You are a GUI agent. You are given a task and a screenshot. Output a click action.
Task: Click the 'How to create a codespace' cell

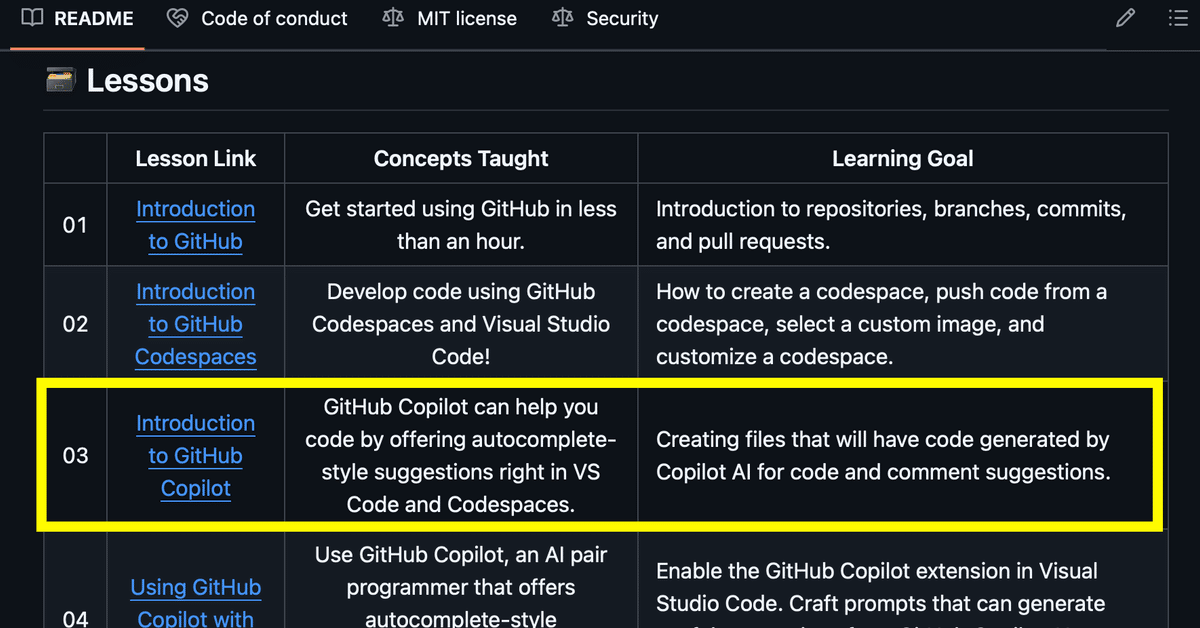click(903, 324)
